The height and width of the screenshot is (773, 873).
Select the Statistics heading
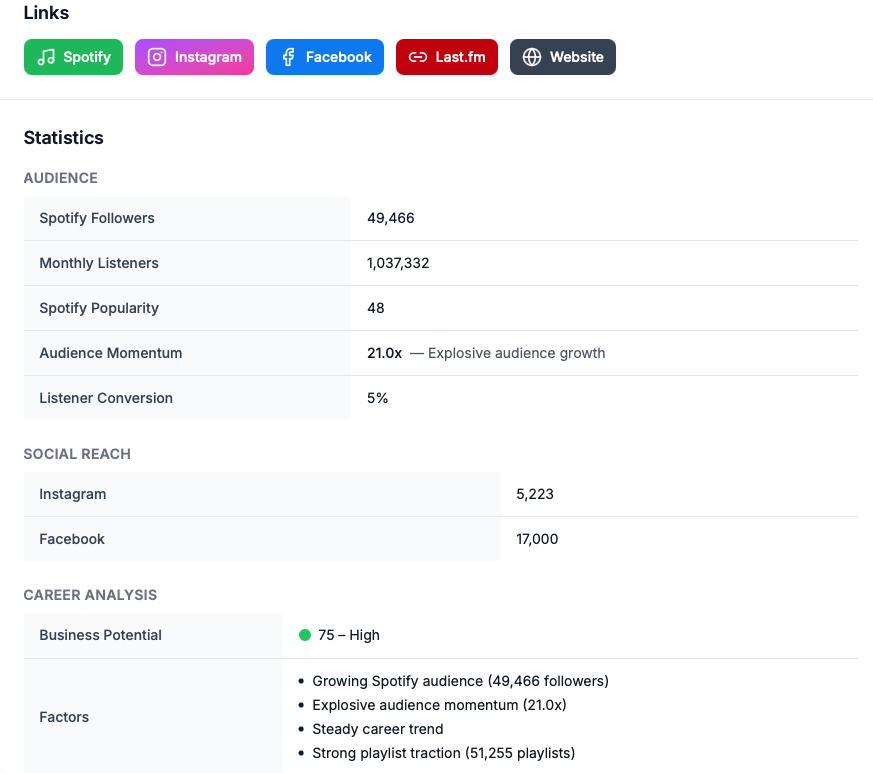(x=63, y=138)
